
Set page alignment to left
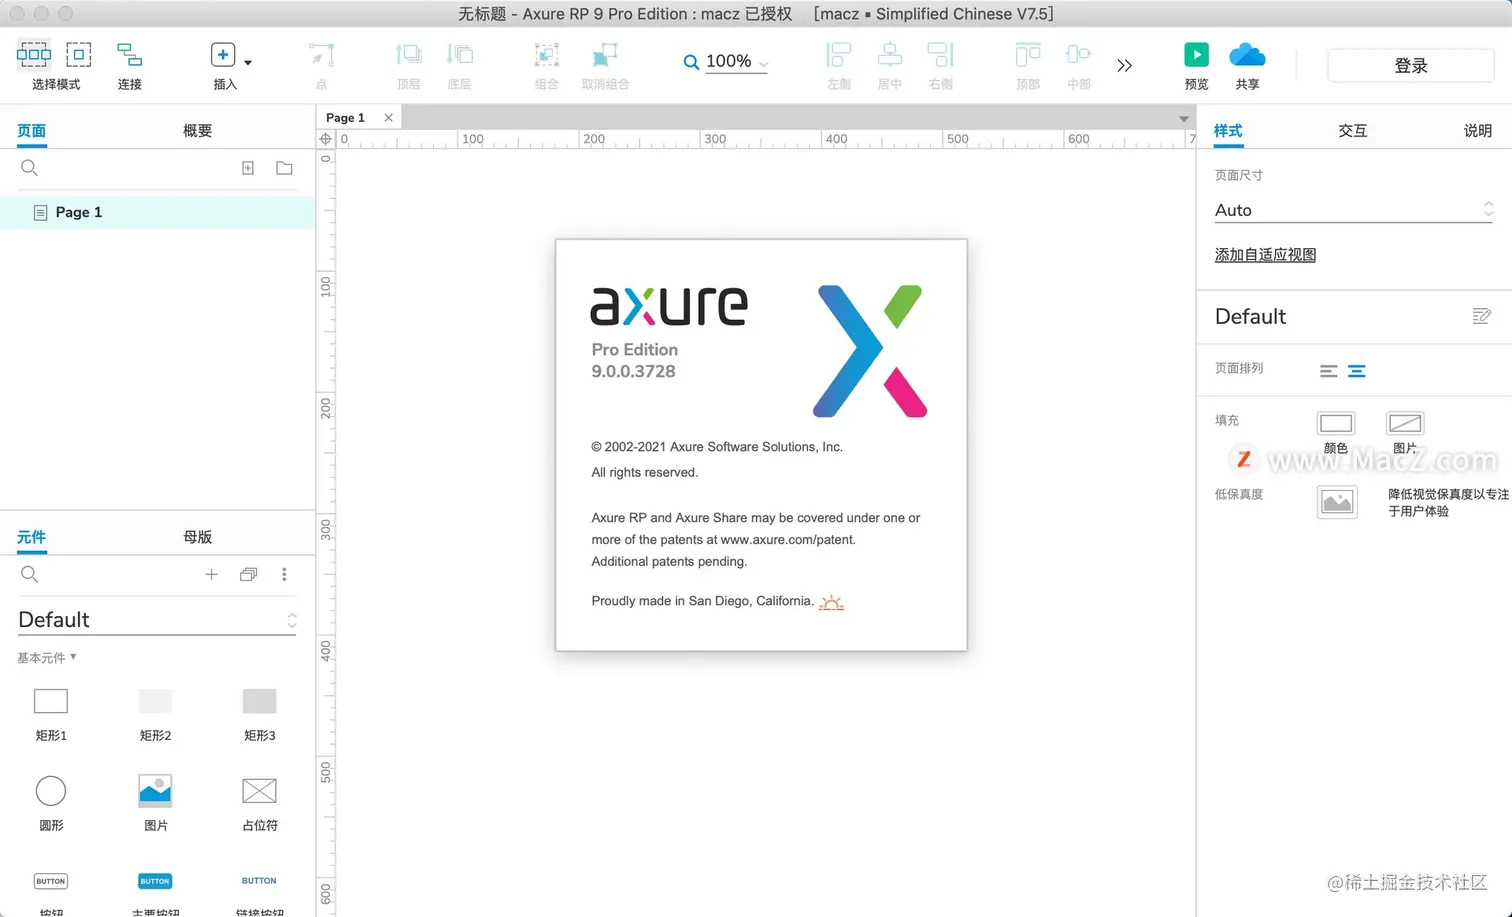click(x=1328, y=371)
